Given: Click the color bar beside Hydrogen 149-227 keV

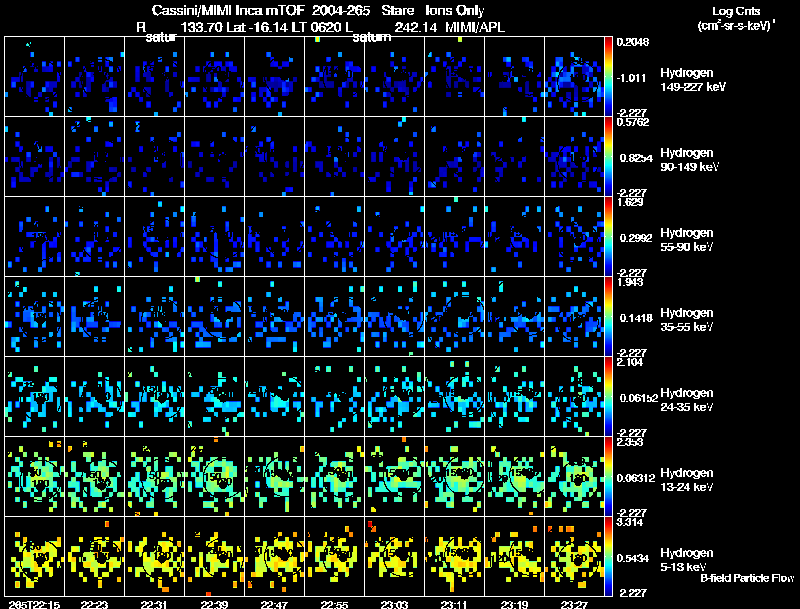Looking at the screenshot, I should tap(608, 76).
